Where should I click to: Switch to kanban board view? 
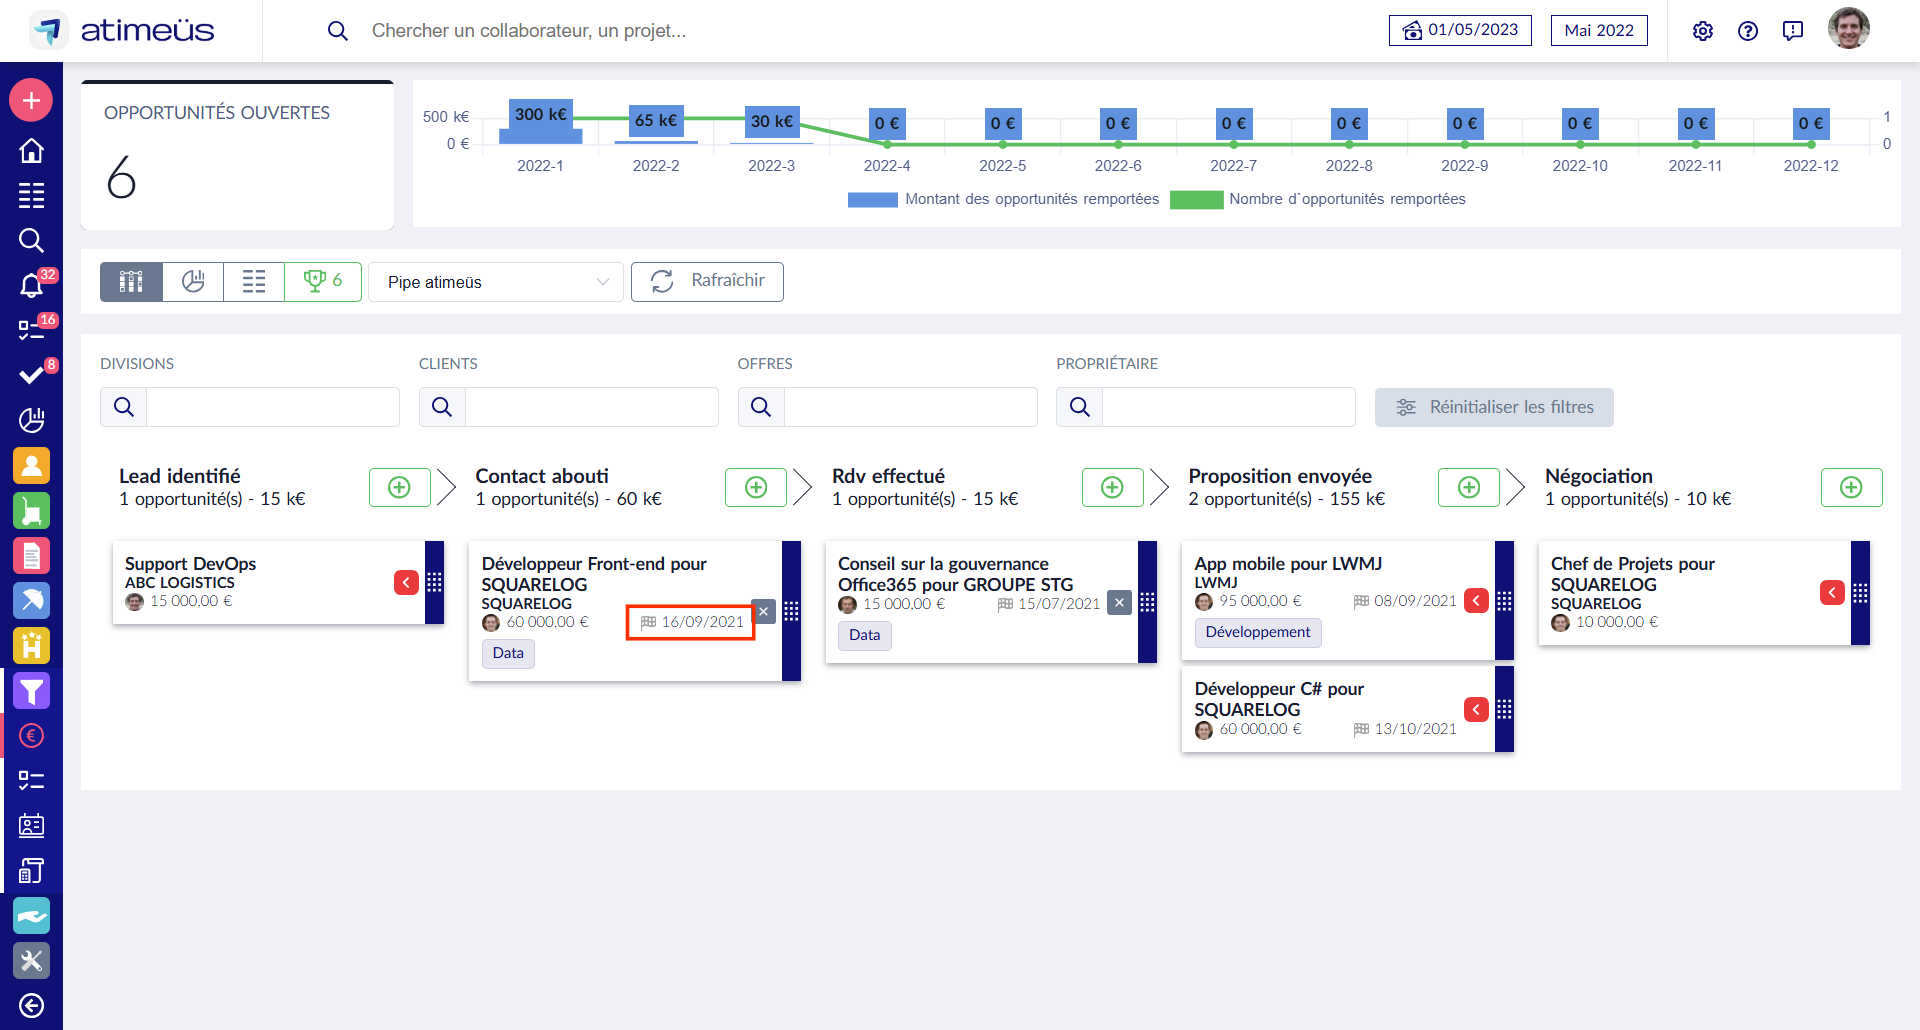tap(131, 282)
